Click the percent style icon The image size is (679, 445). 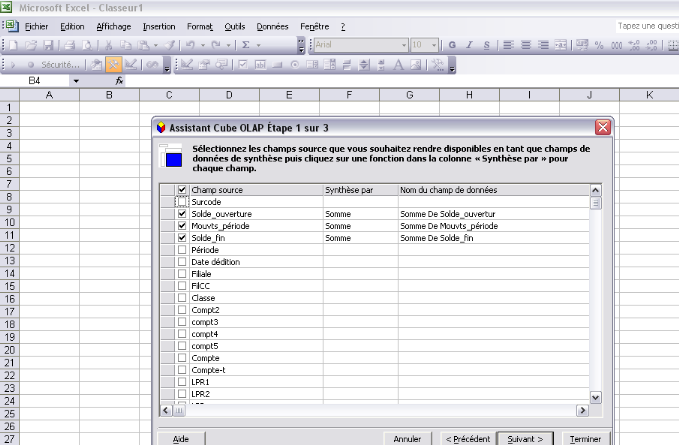click(x=599, y=45)
